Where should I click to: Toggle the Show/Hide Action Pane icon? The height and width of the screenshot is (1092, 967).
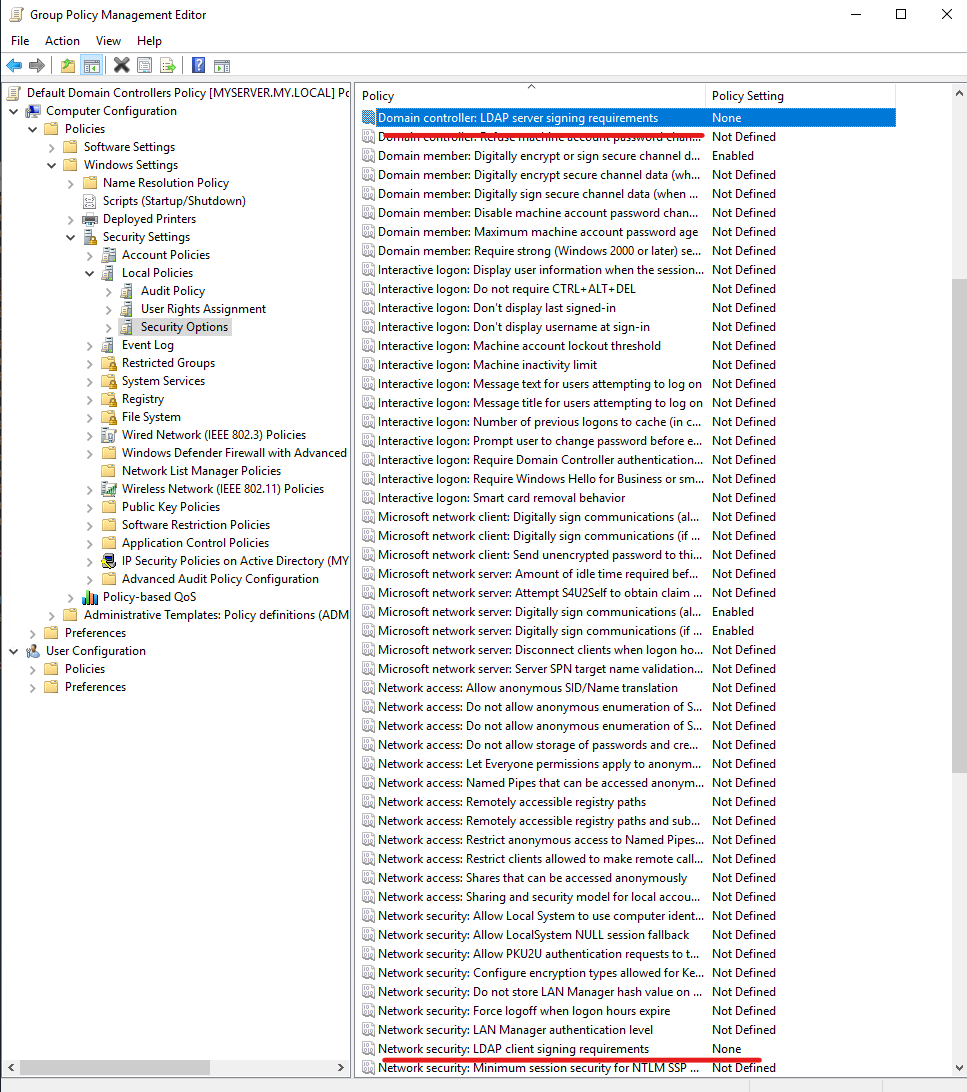pyautogui.click(x=222, y=66)
